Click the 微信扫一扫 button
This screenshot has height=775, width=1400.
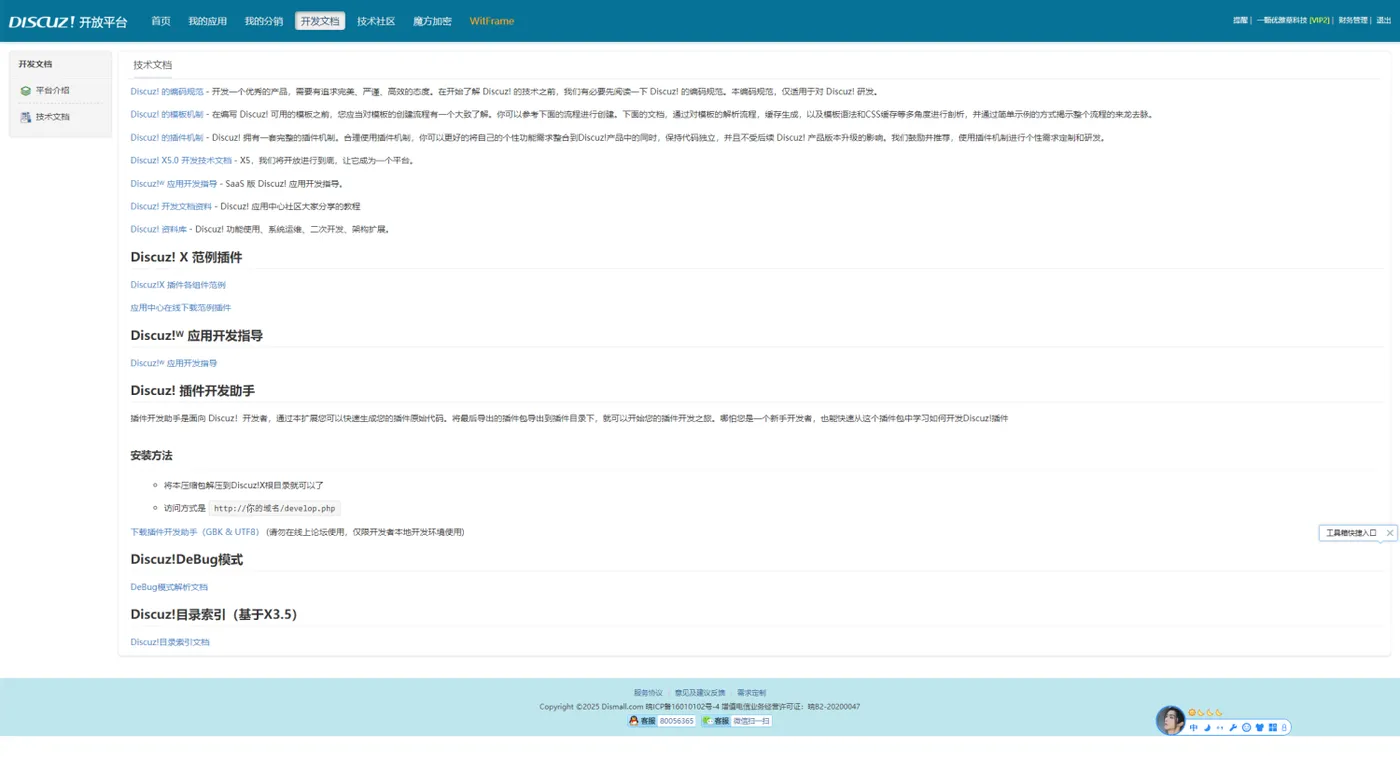click(752, 721)
